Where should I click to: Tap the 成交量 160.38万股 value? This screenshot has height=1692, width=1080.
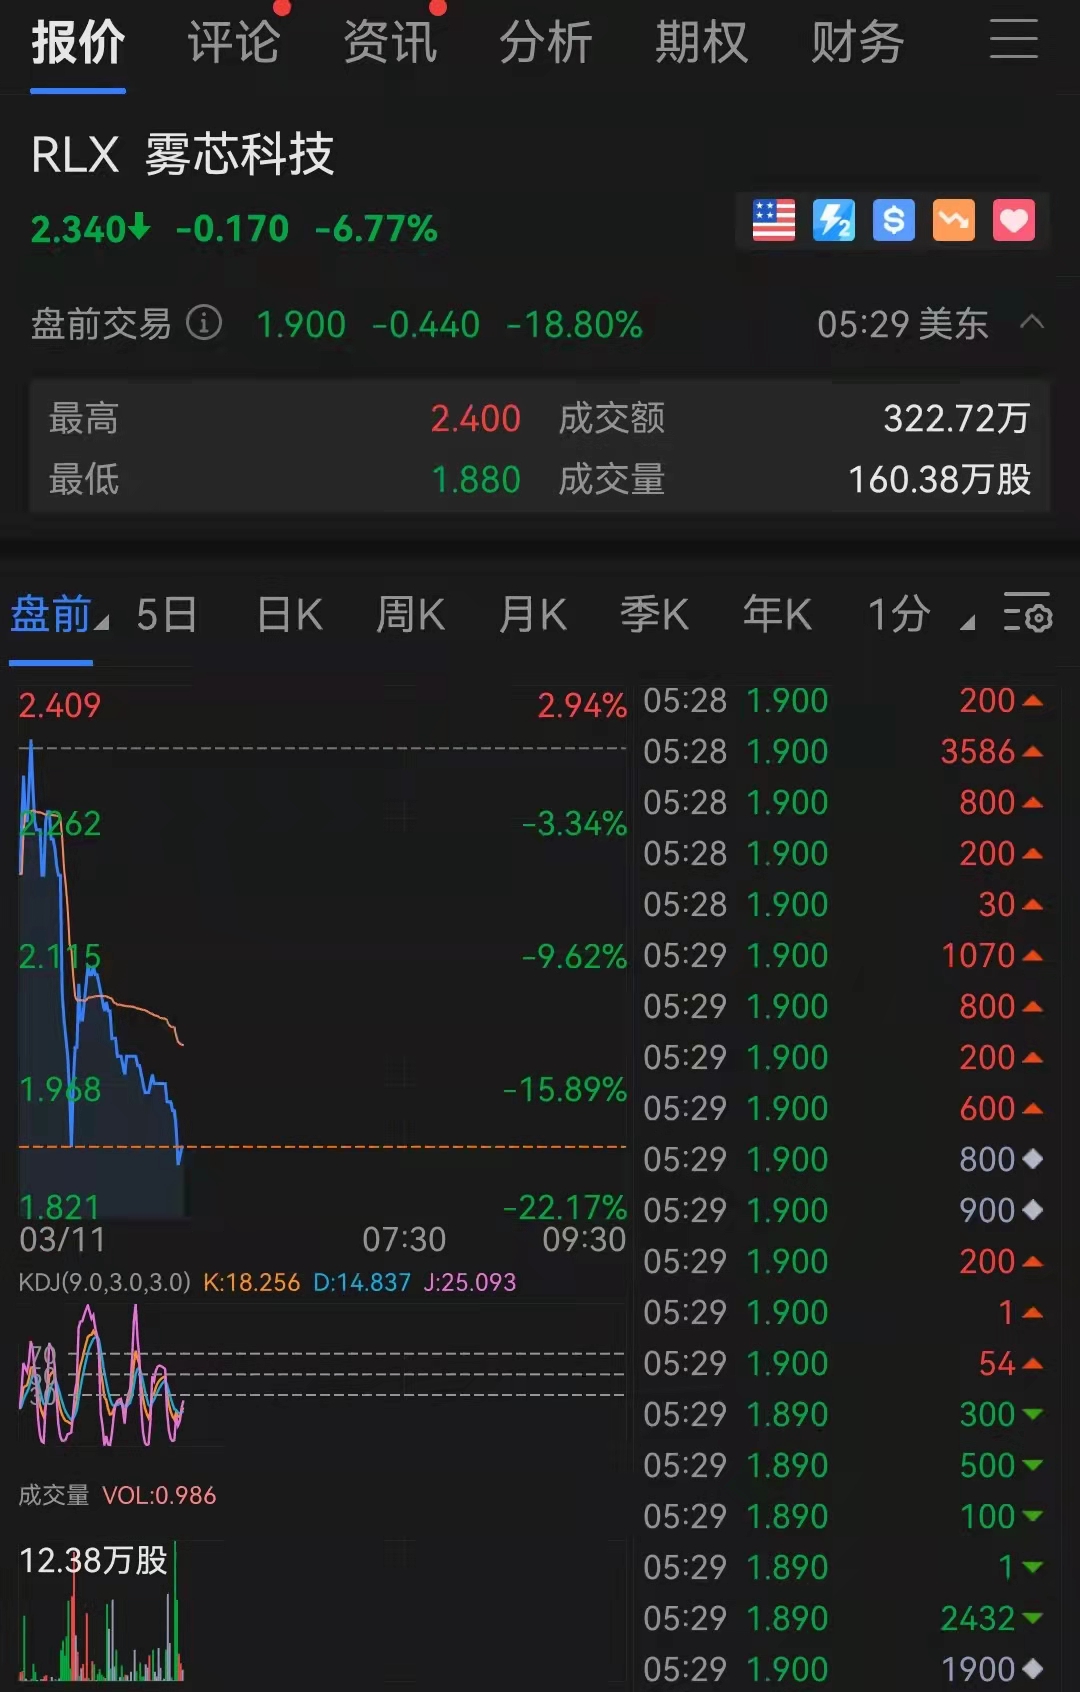pyautogui.click(x=939, y=480)
